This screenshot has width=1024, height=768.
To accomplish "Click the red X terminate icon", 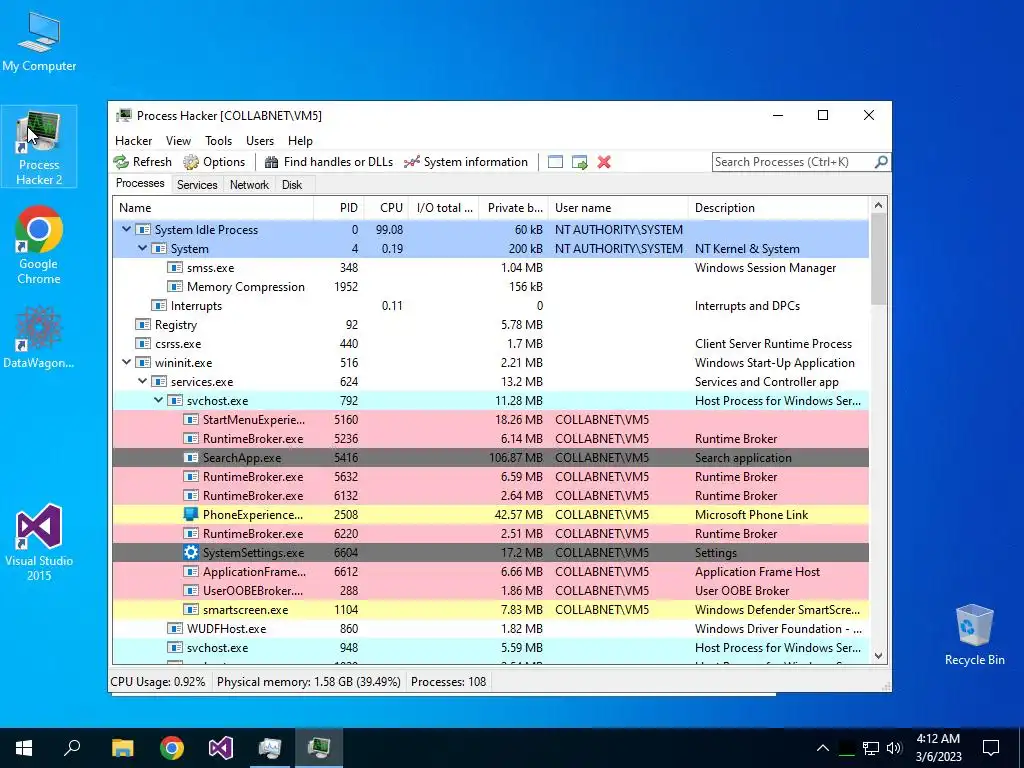I will 604,162.
